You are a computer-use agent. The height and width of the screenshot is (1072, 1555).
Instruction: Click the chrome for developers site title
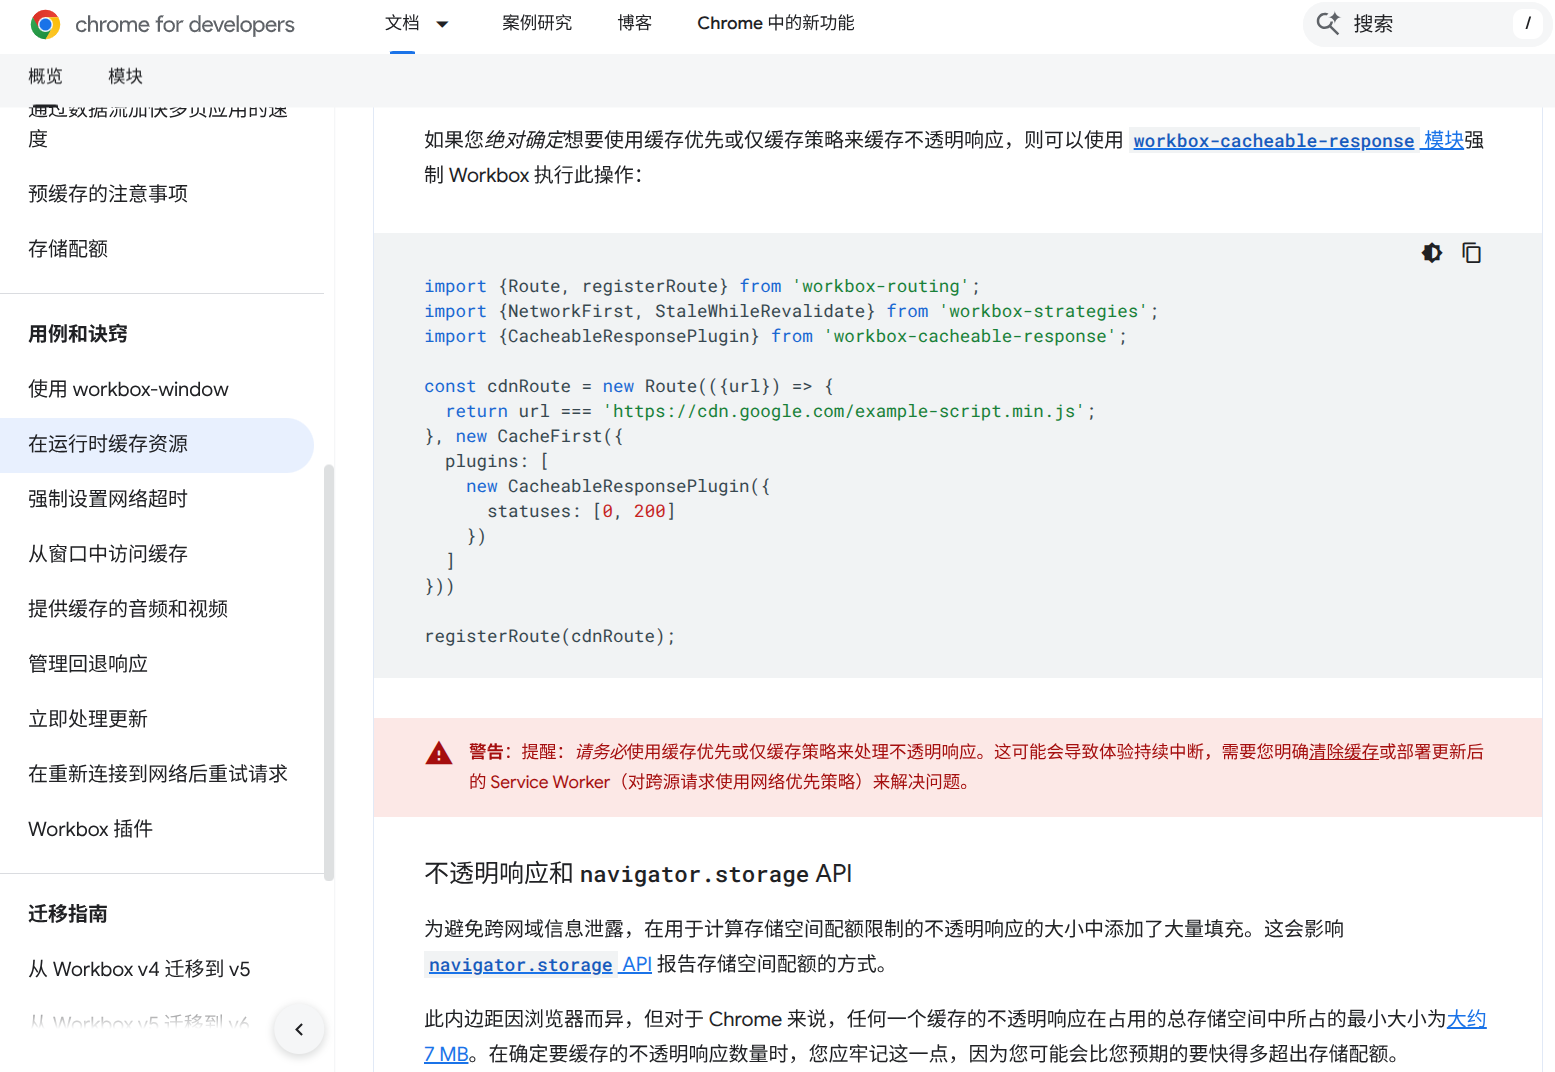click(x=185, y=24)
